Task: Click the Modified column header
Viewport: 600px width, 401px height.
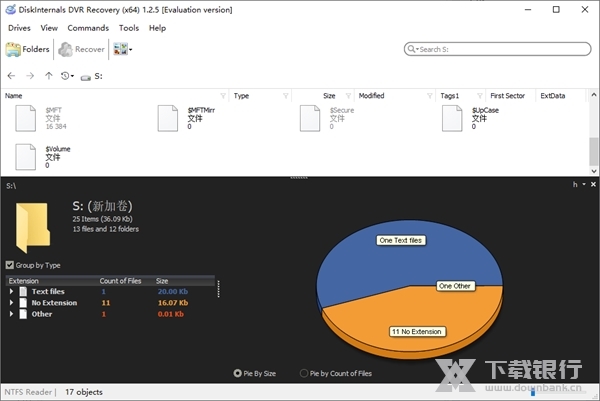Action: 372,96
